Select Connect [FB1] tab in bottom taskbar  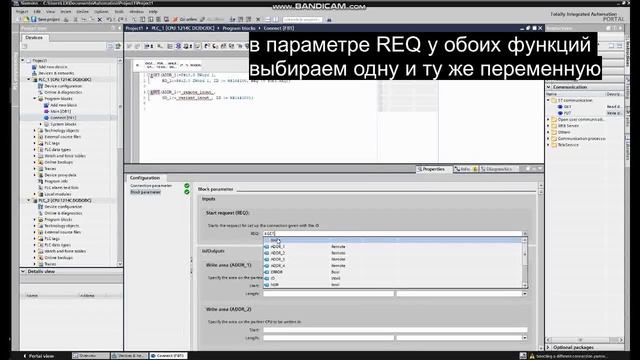coord(168,356)
